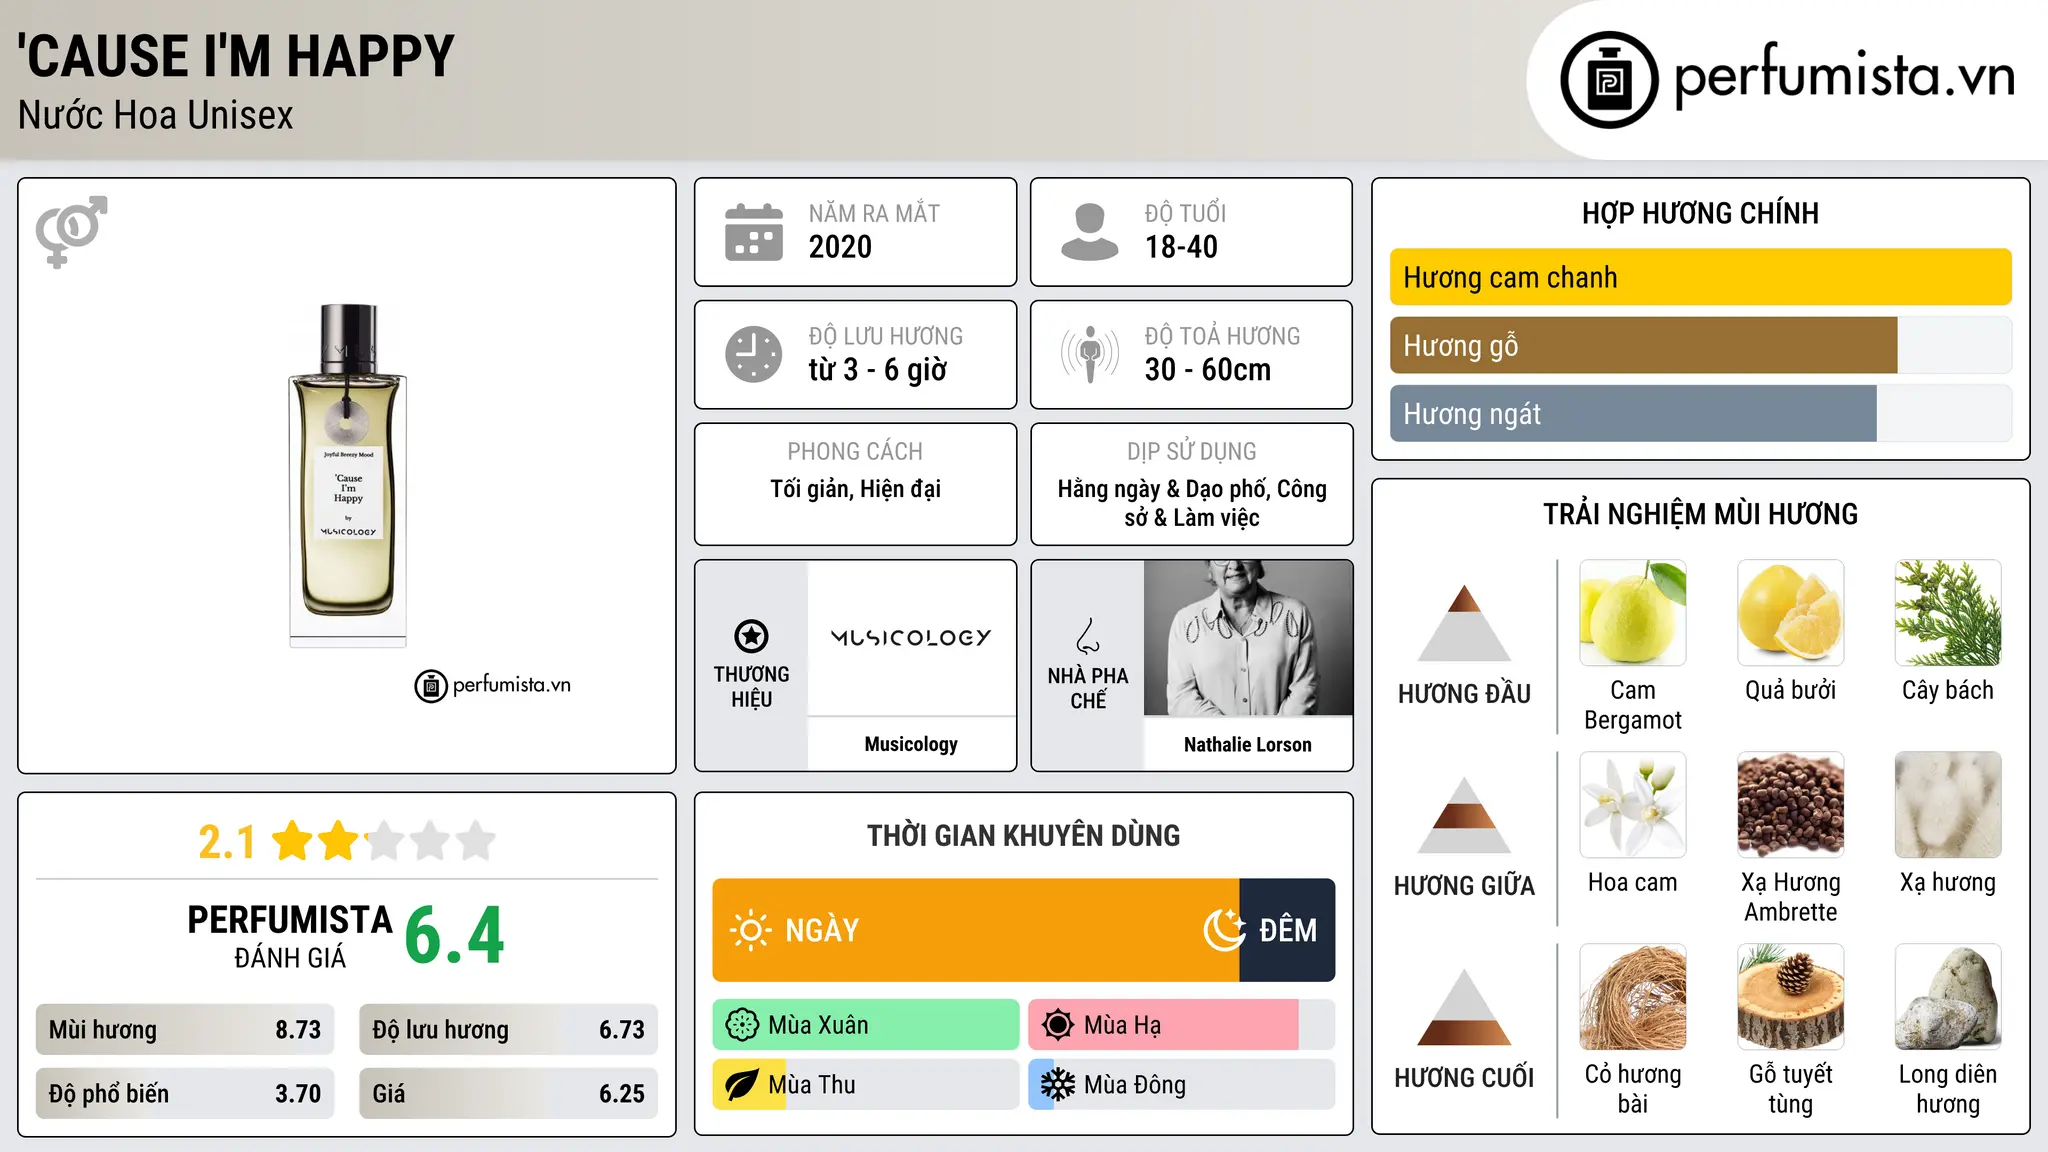
Task: Open the Long diên hương ambergris image
Action: (1948, 997)
